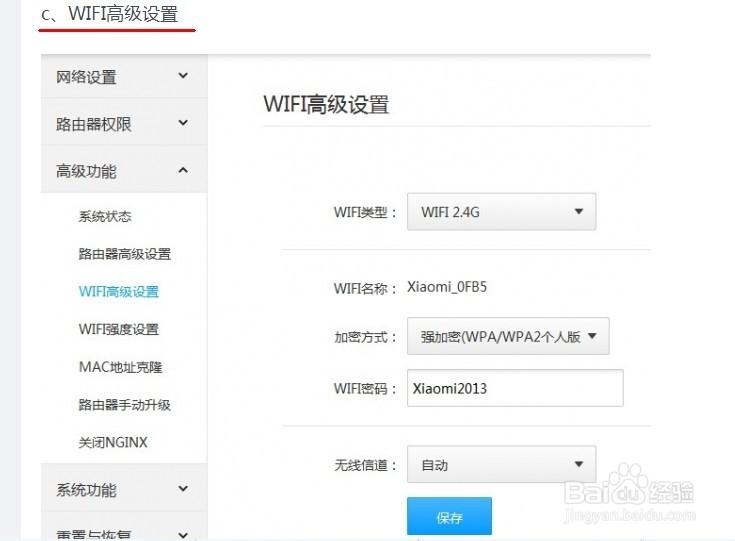The height and width of the screenshot is (541, 735).
Task: Expand the 路由器权限 sidebar section
Action: point(124,123)
